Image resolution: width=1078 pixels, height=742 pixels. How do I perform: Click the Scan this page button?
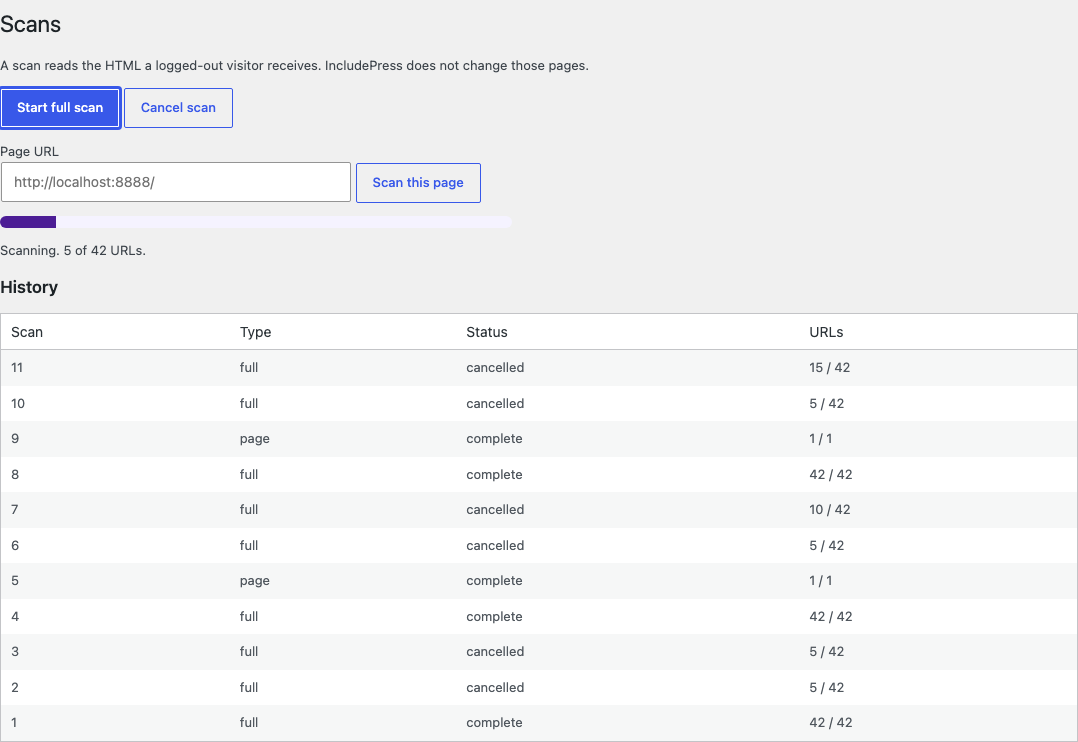point(418,183)
